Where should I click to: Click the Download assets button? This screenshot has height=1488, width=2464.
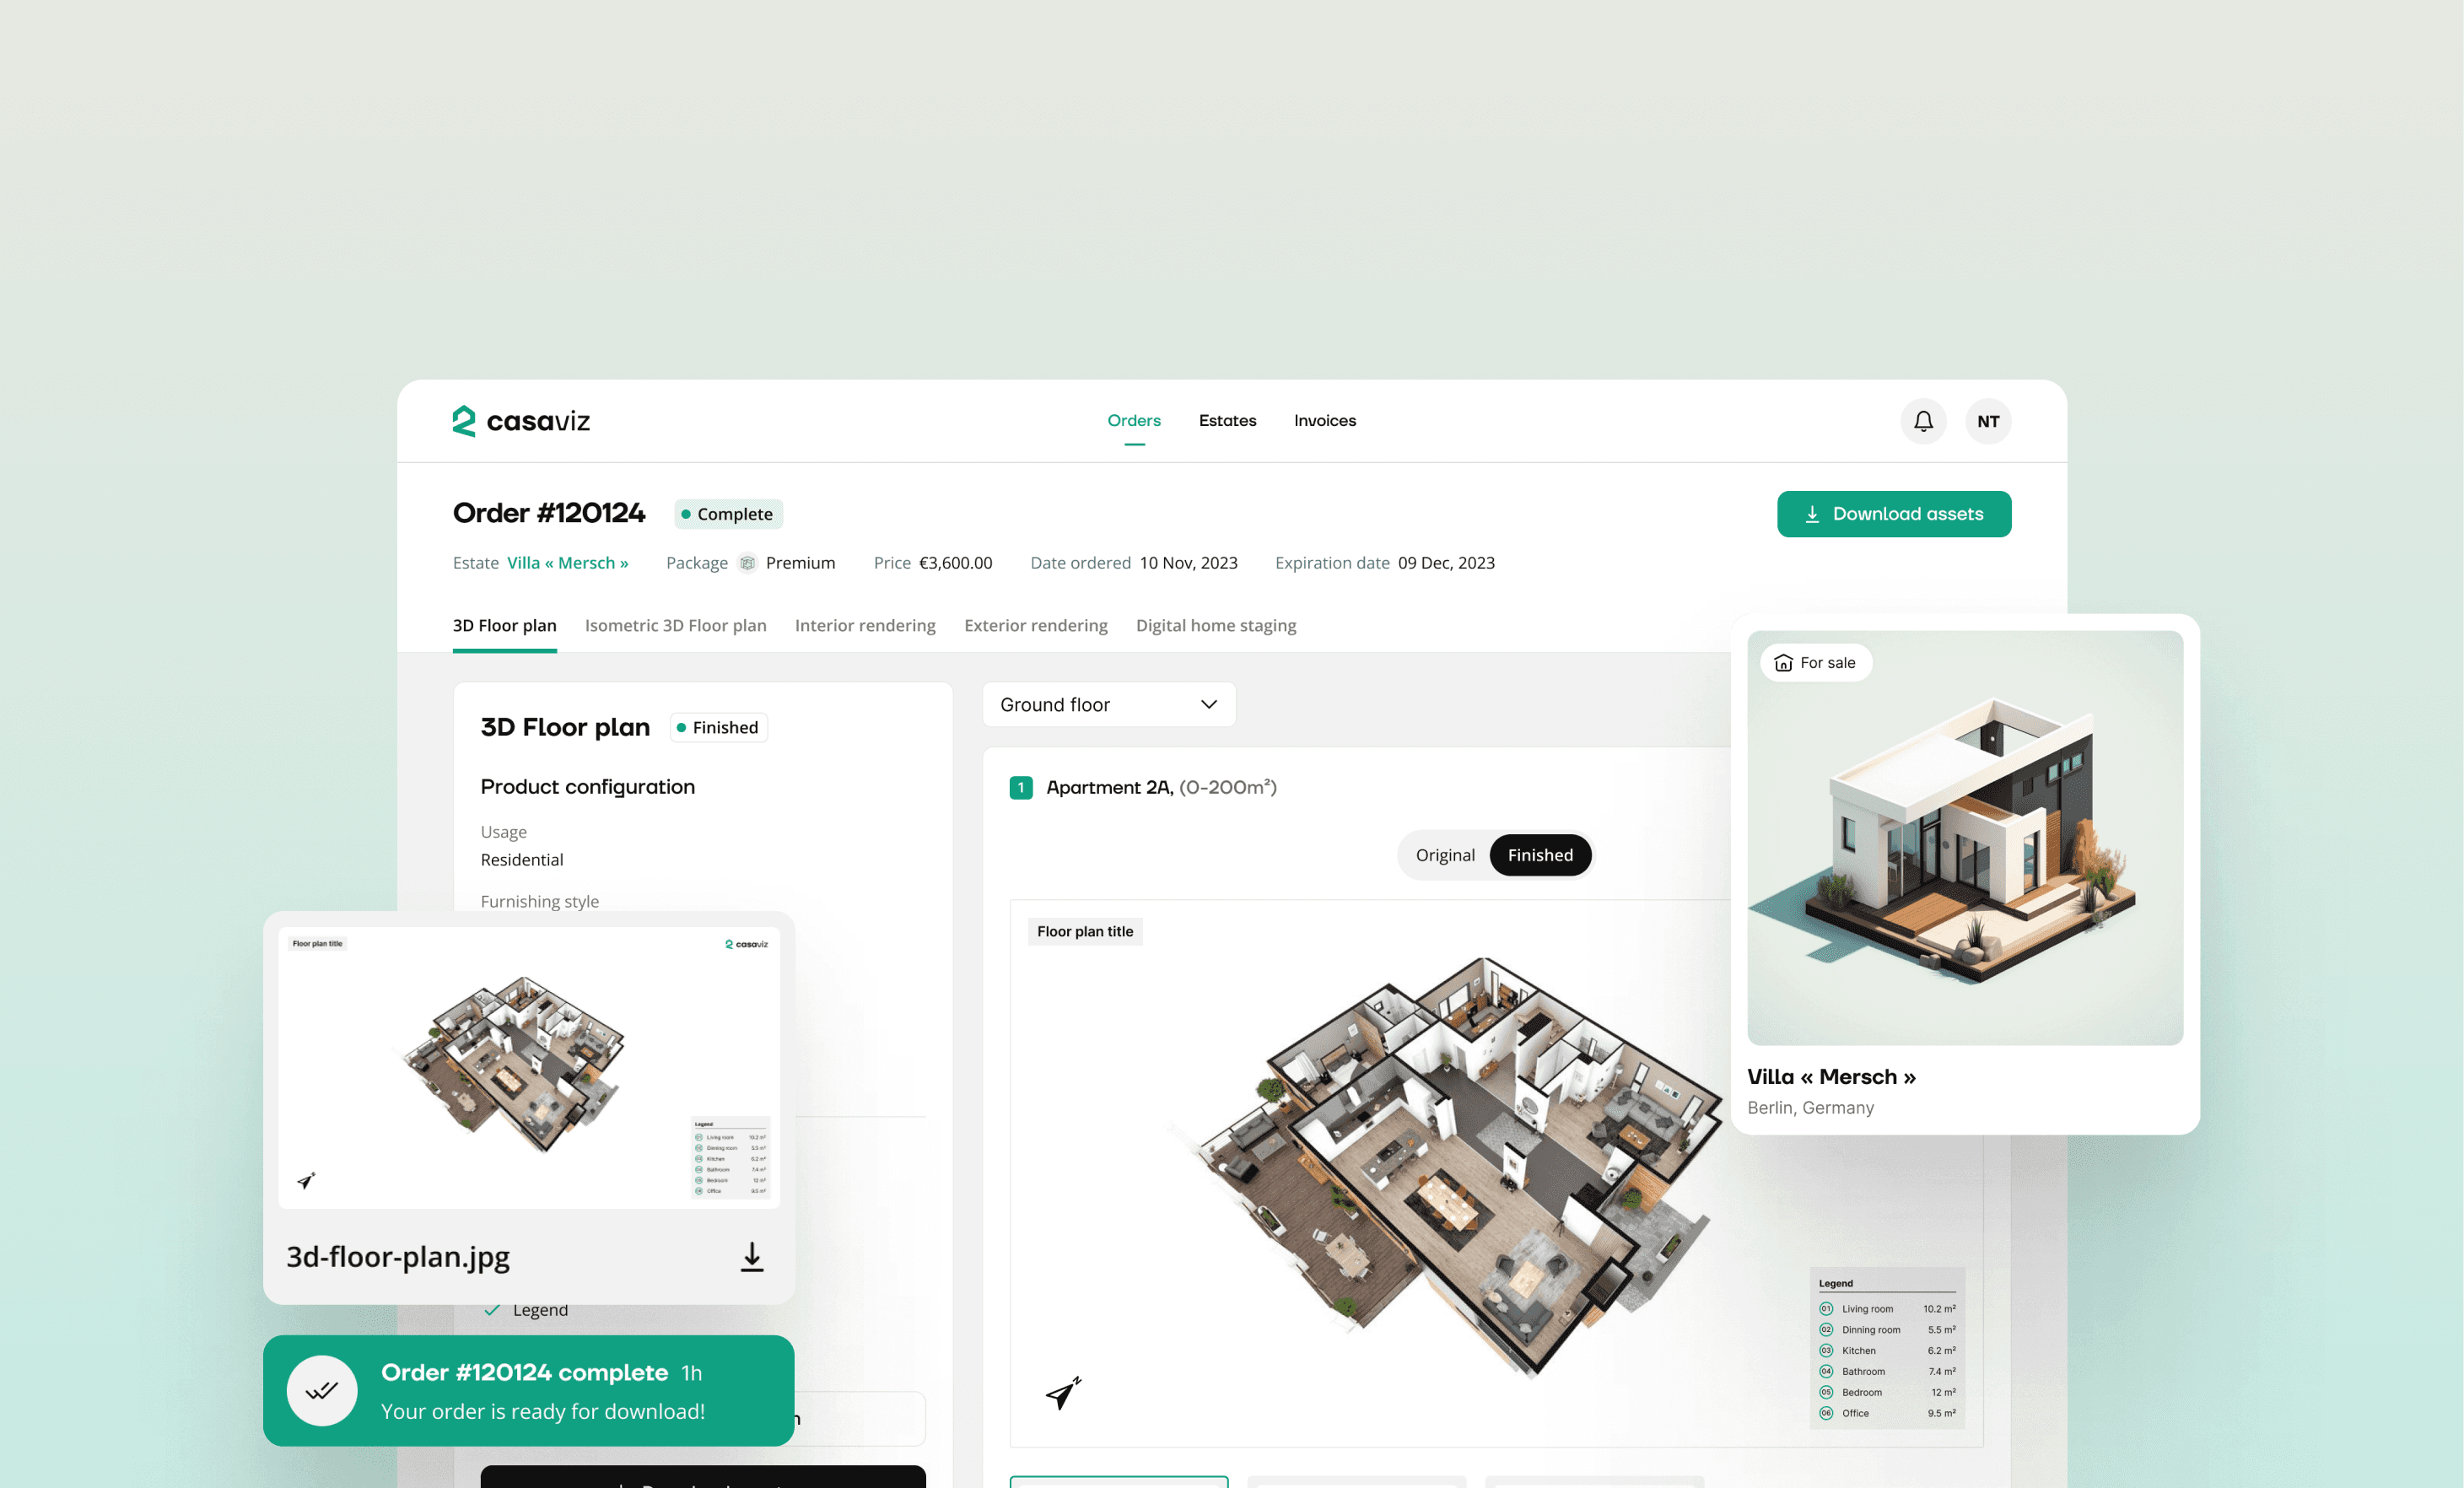point(1893,514)
